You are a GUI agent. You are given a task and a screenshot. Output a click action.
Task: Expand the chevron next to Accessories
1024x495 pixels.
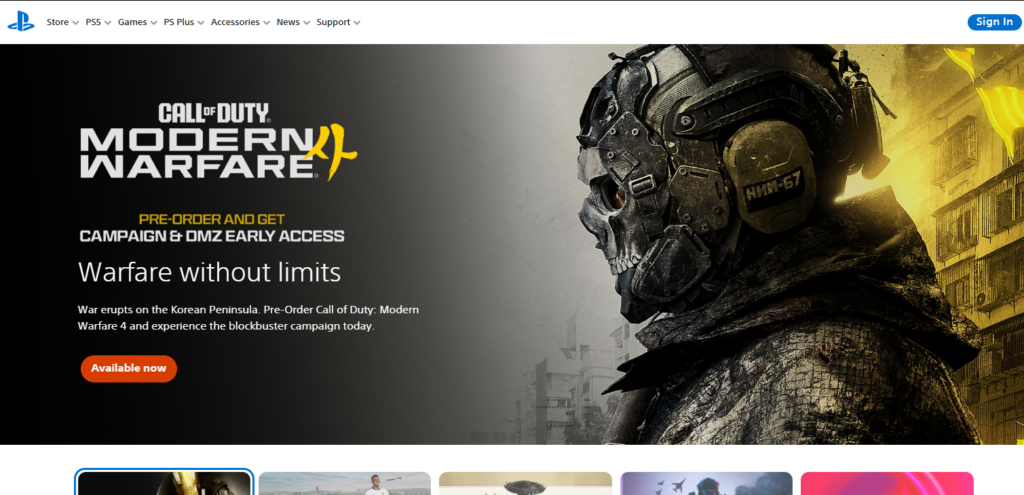click(x=266, y=23)
